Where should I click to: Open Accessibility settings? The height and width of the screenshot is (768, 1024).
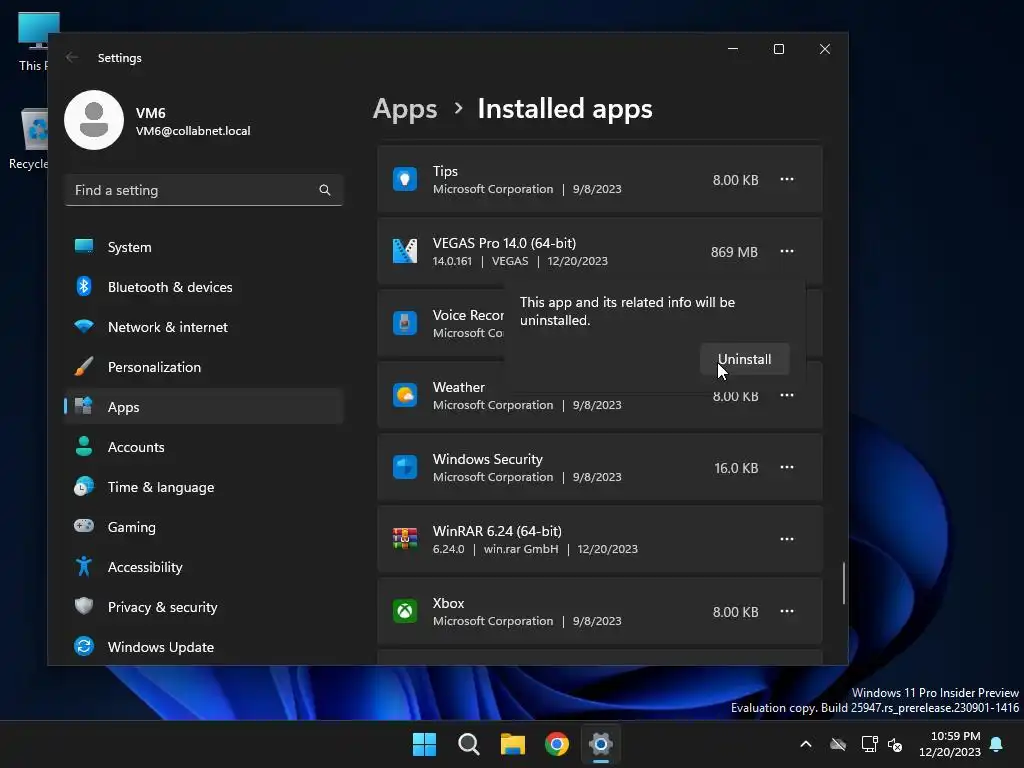point(204,567)
